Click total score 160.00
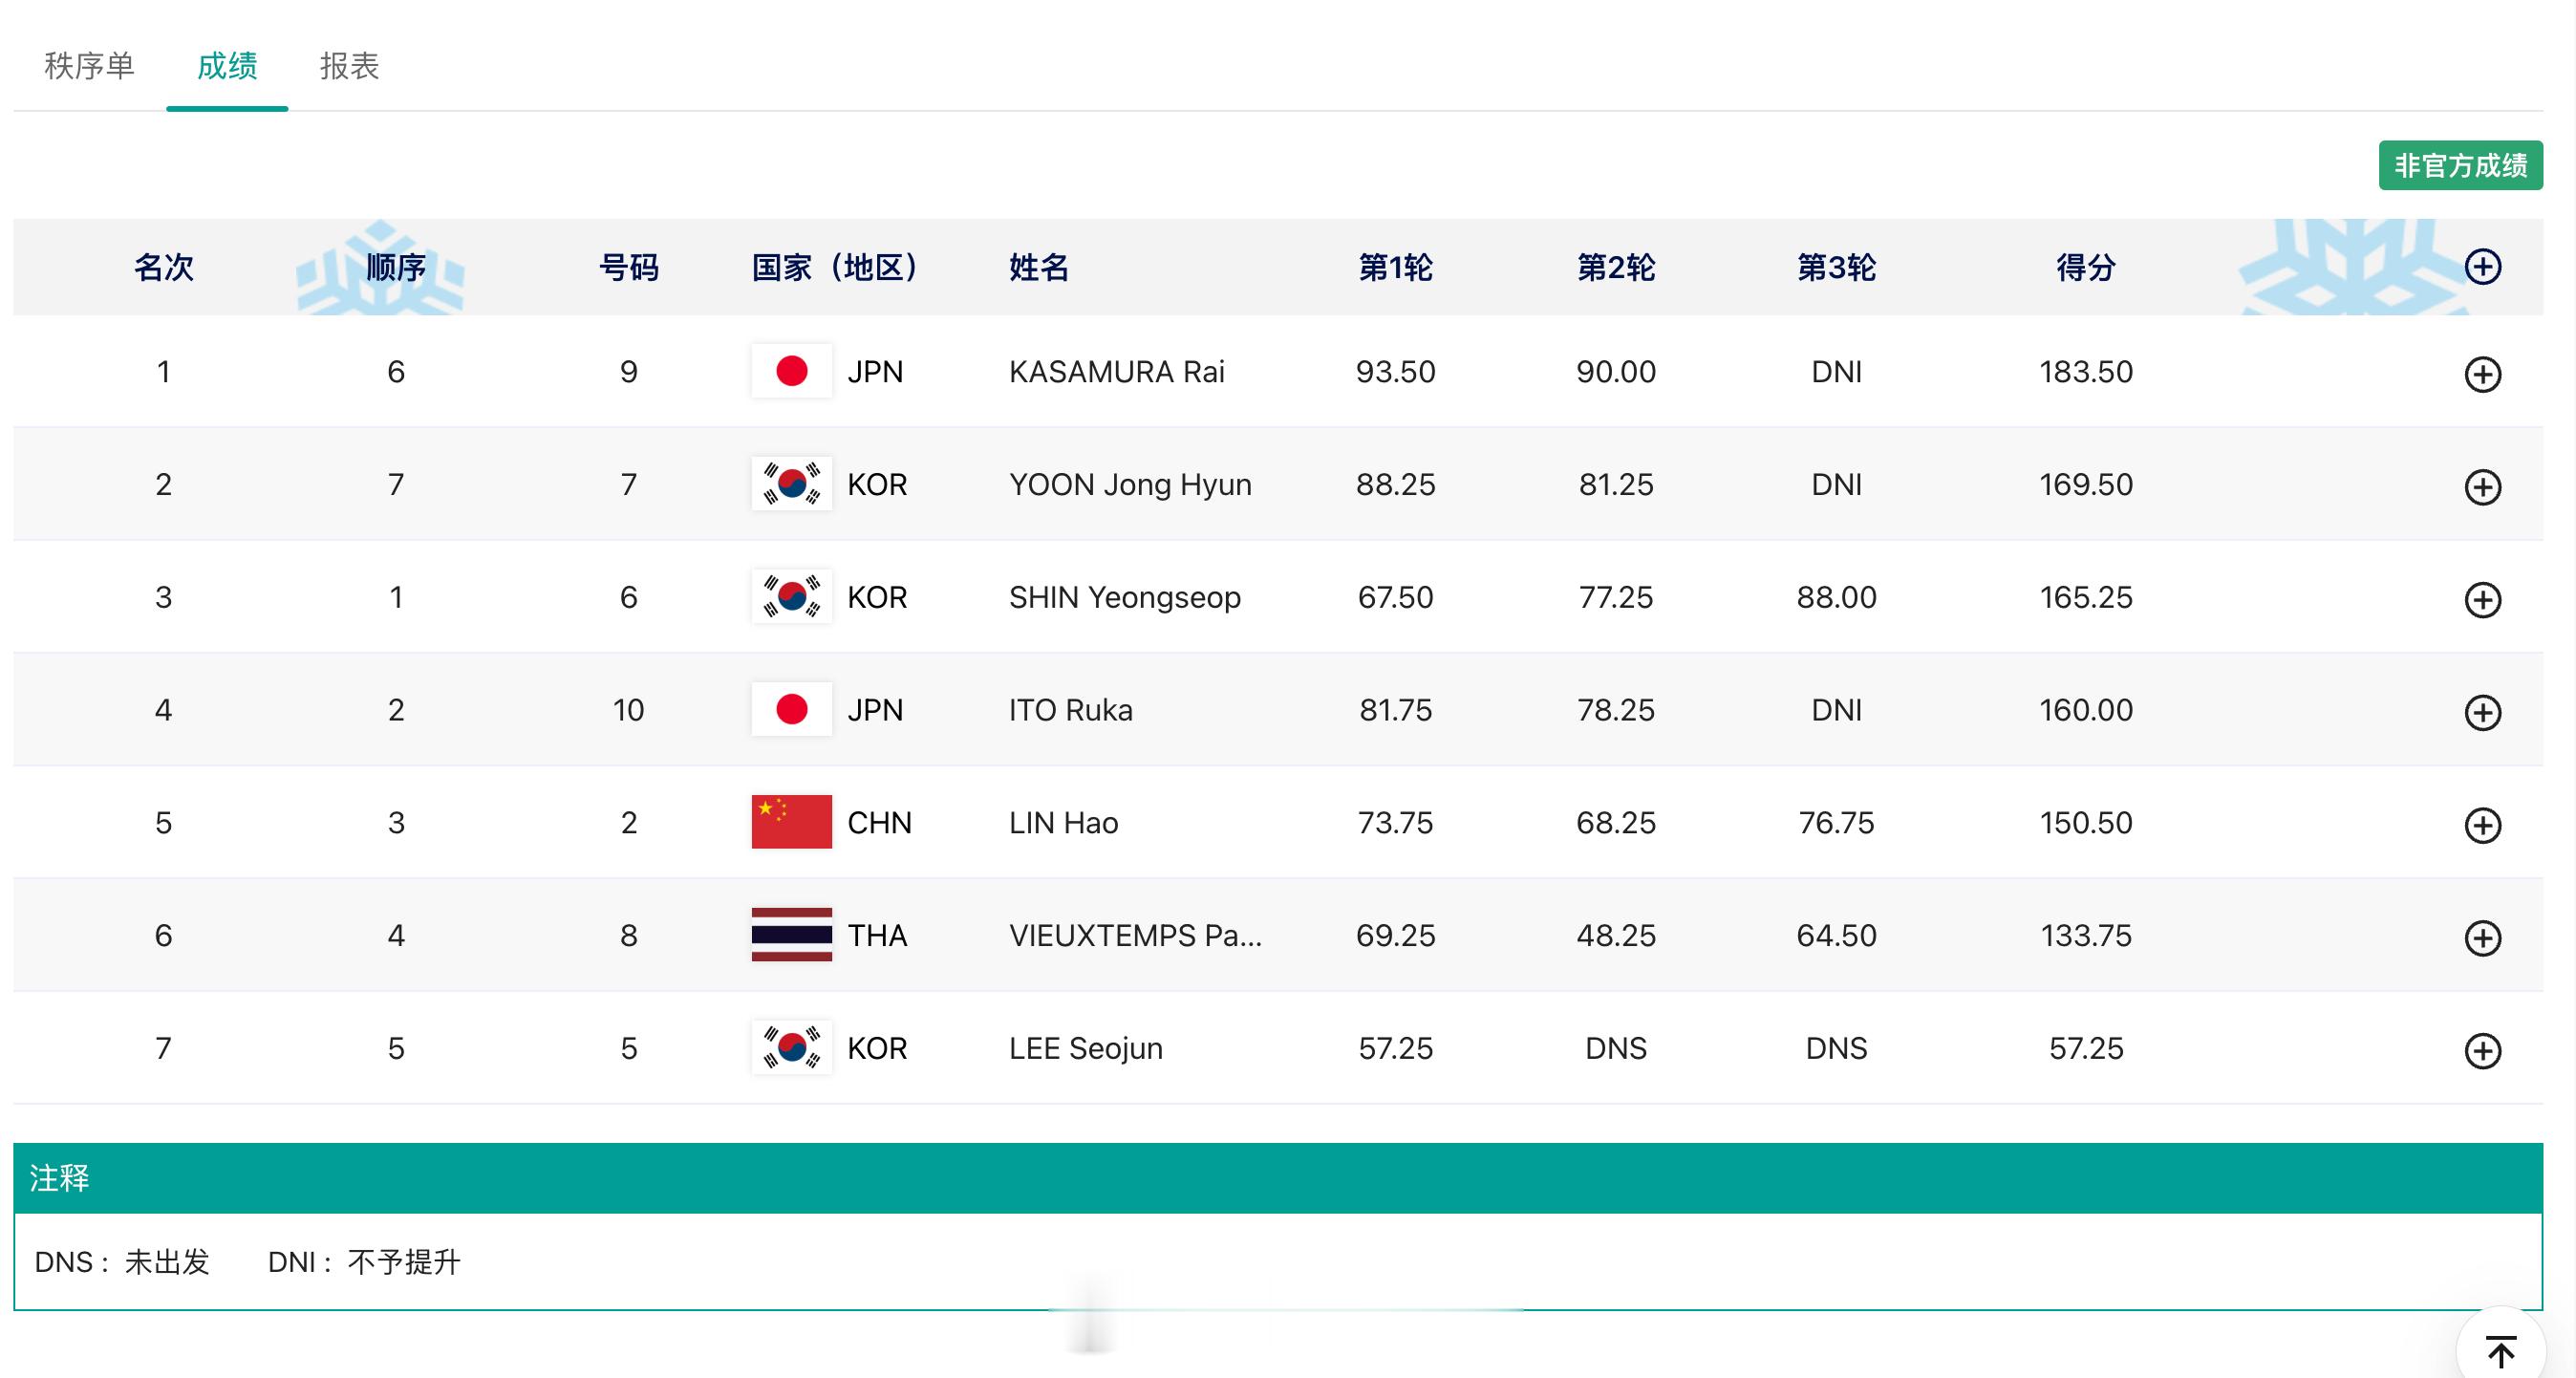This screenshot has width=2576, height=1378. click(x=2086, y=710)
